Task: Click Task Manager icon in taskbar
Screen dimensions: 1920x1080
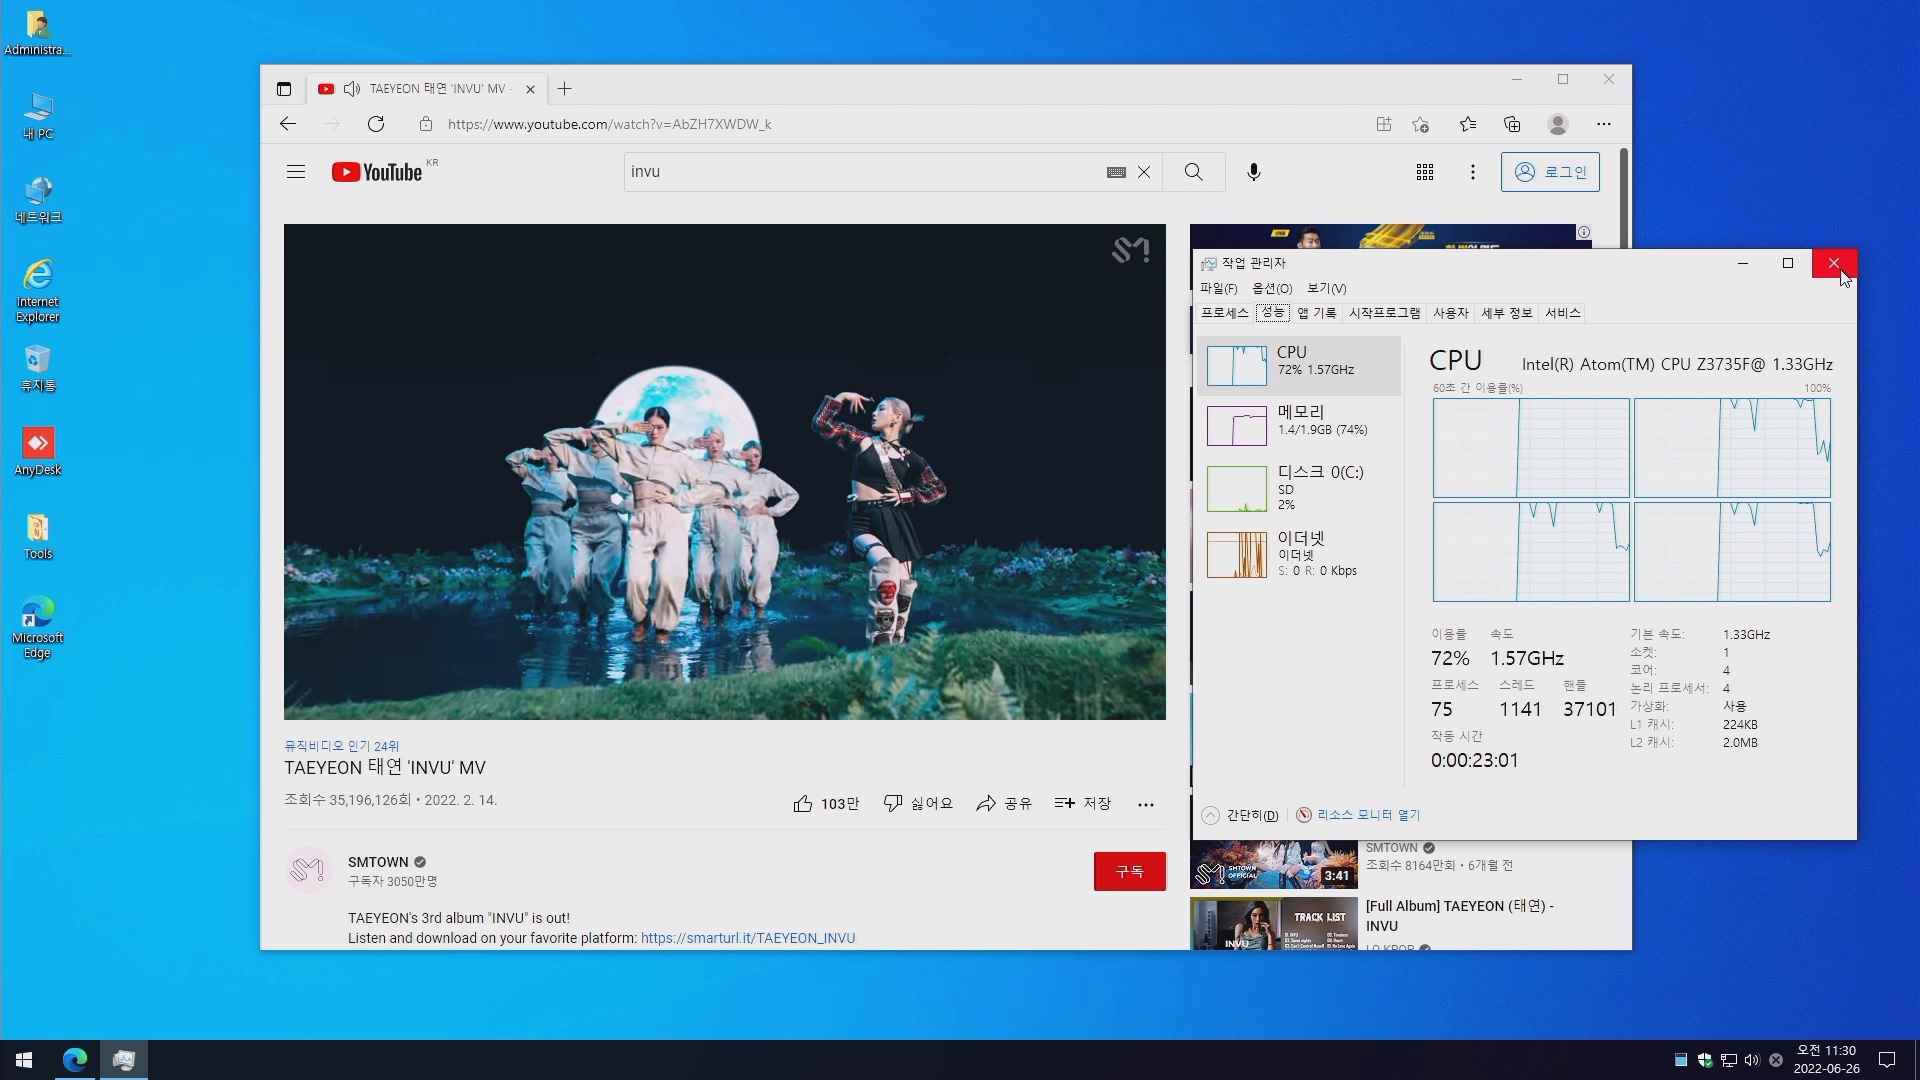Action: pos(124,1060)
